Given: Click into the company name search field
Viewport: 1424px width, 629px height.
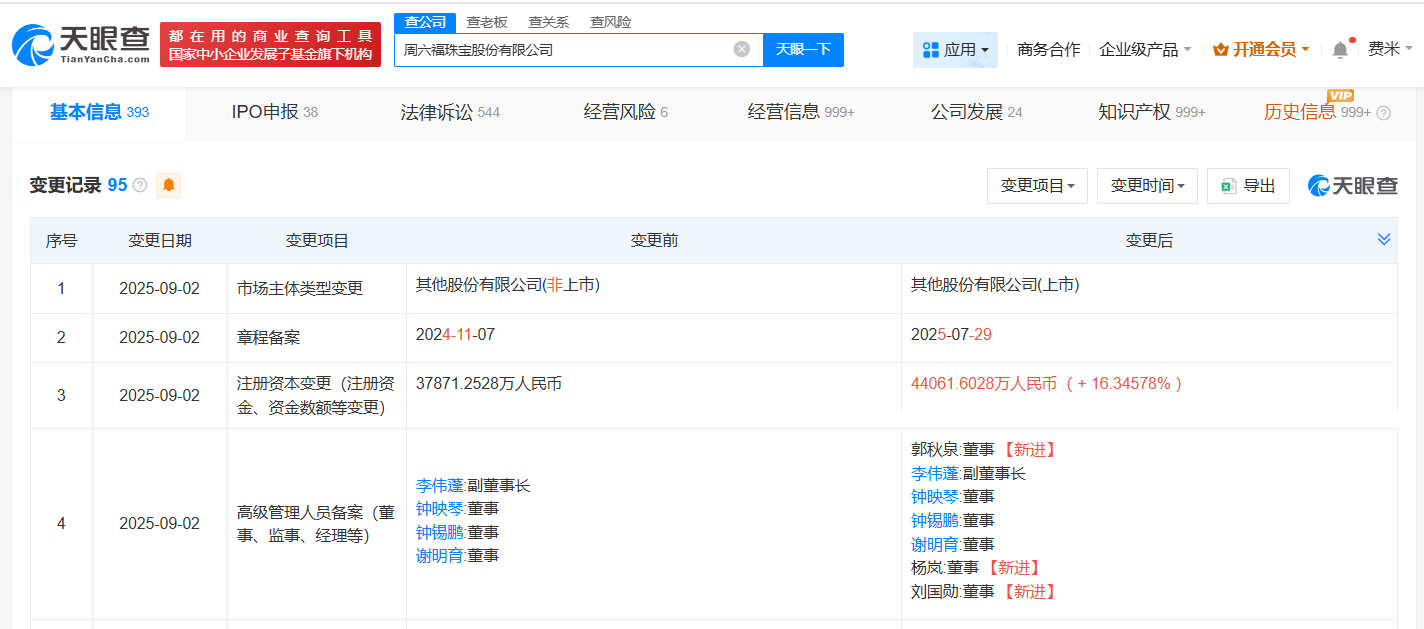Looking at the screenshot, I should (565, 49).
